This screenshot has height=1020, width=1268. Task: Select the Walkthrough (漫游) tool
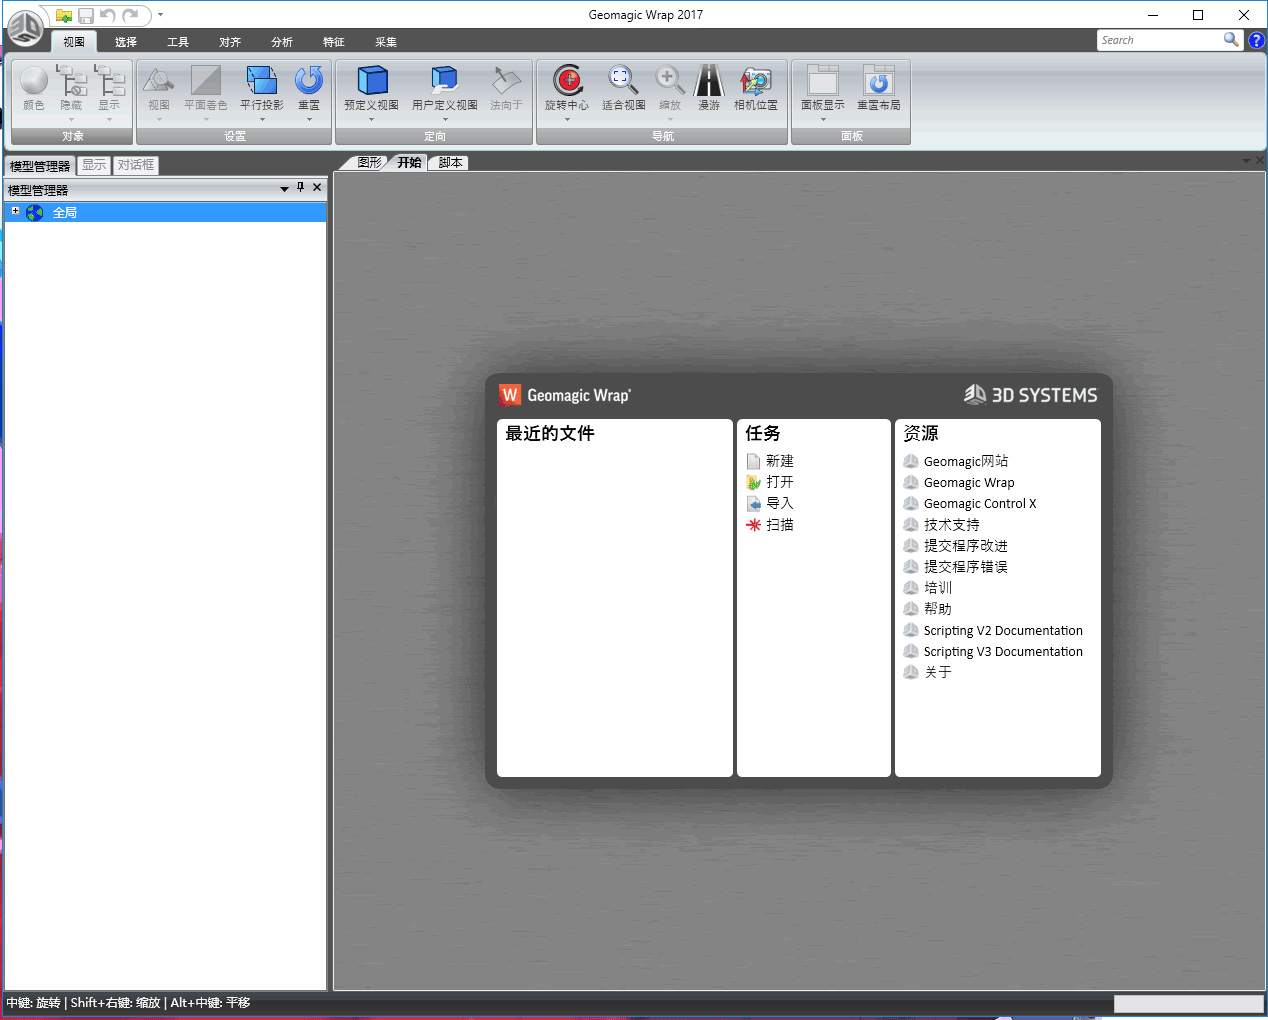click(x=709, y=81)
